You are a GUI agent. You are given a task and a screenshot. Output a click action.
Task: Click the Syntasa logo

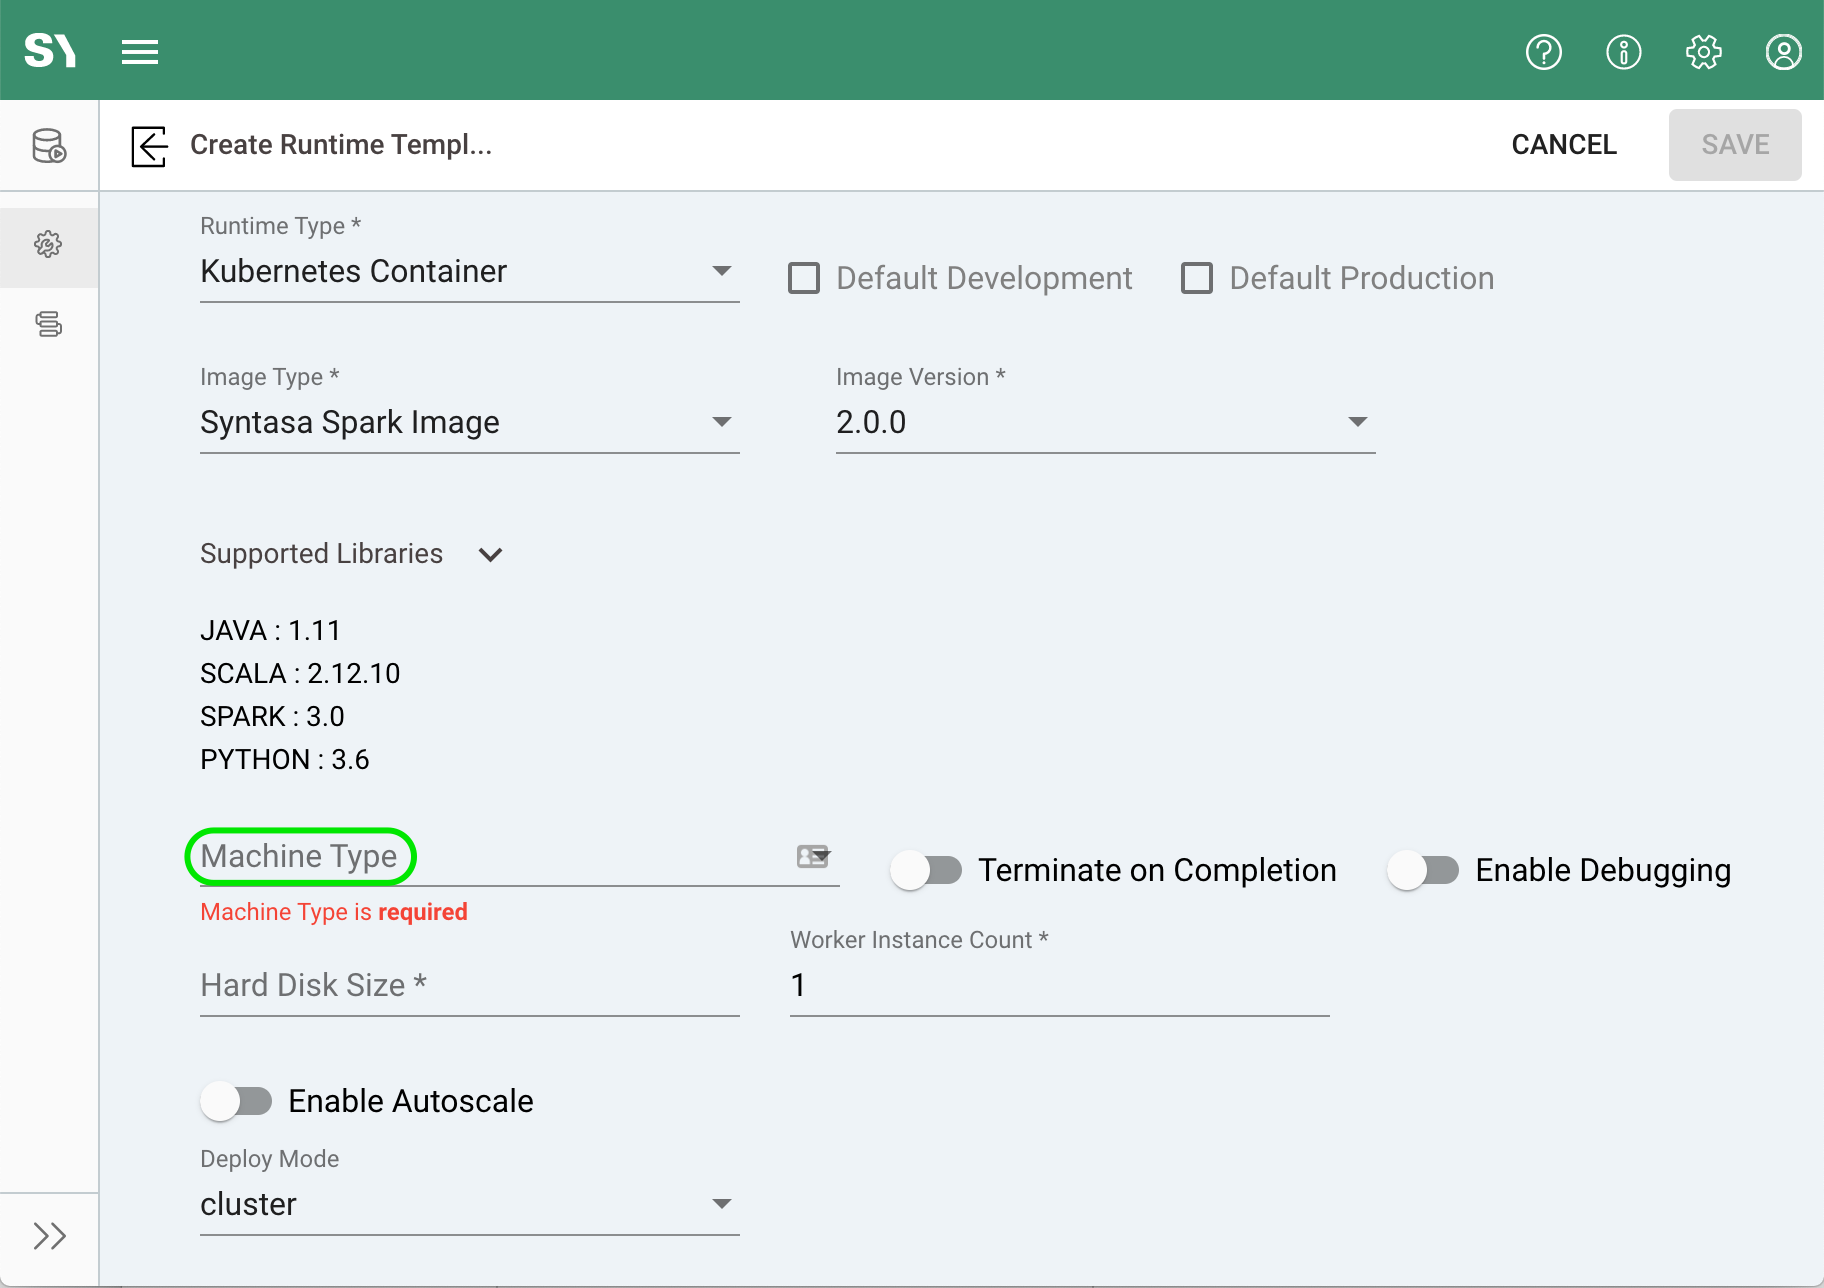pyautogui.click(x=50, y=50)
